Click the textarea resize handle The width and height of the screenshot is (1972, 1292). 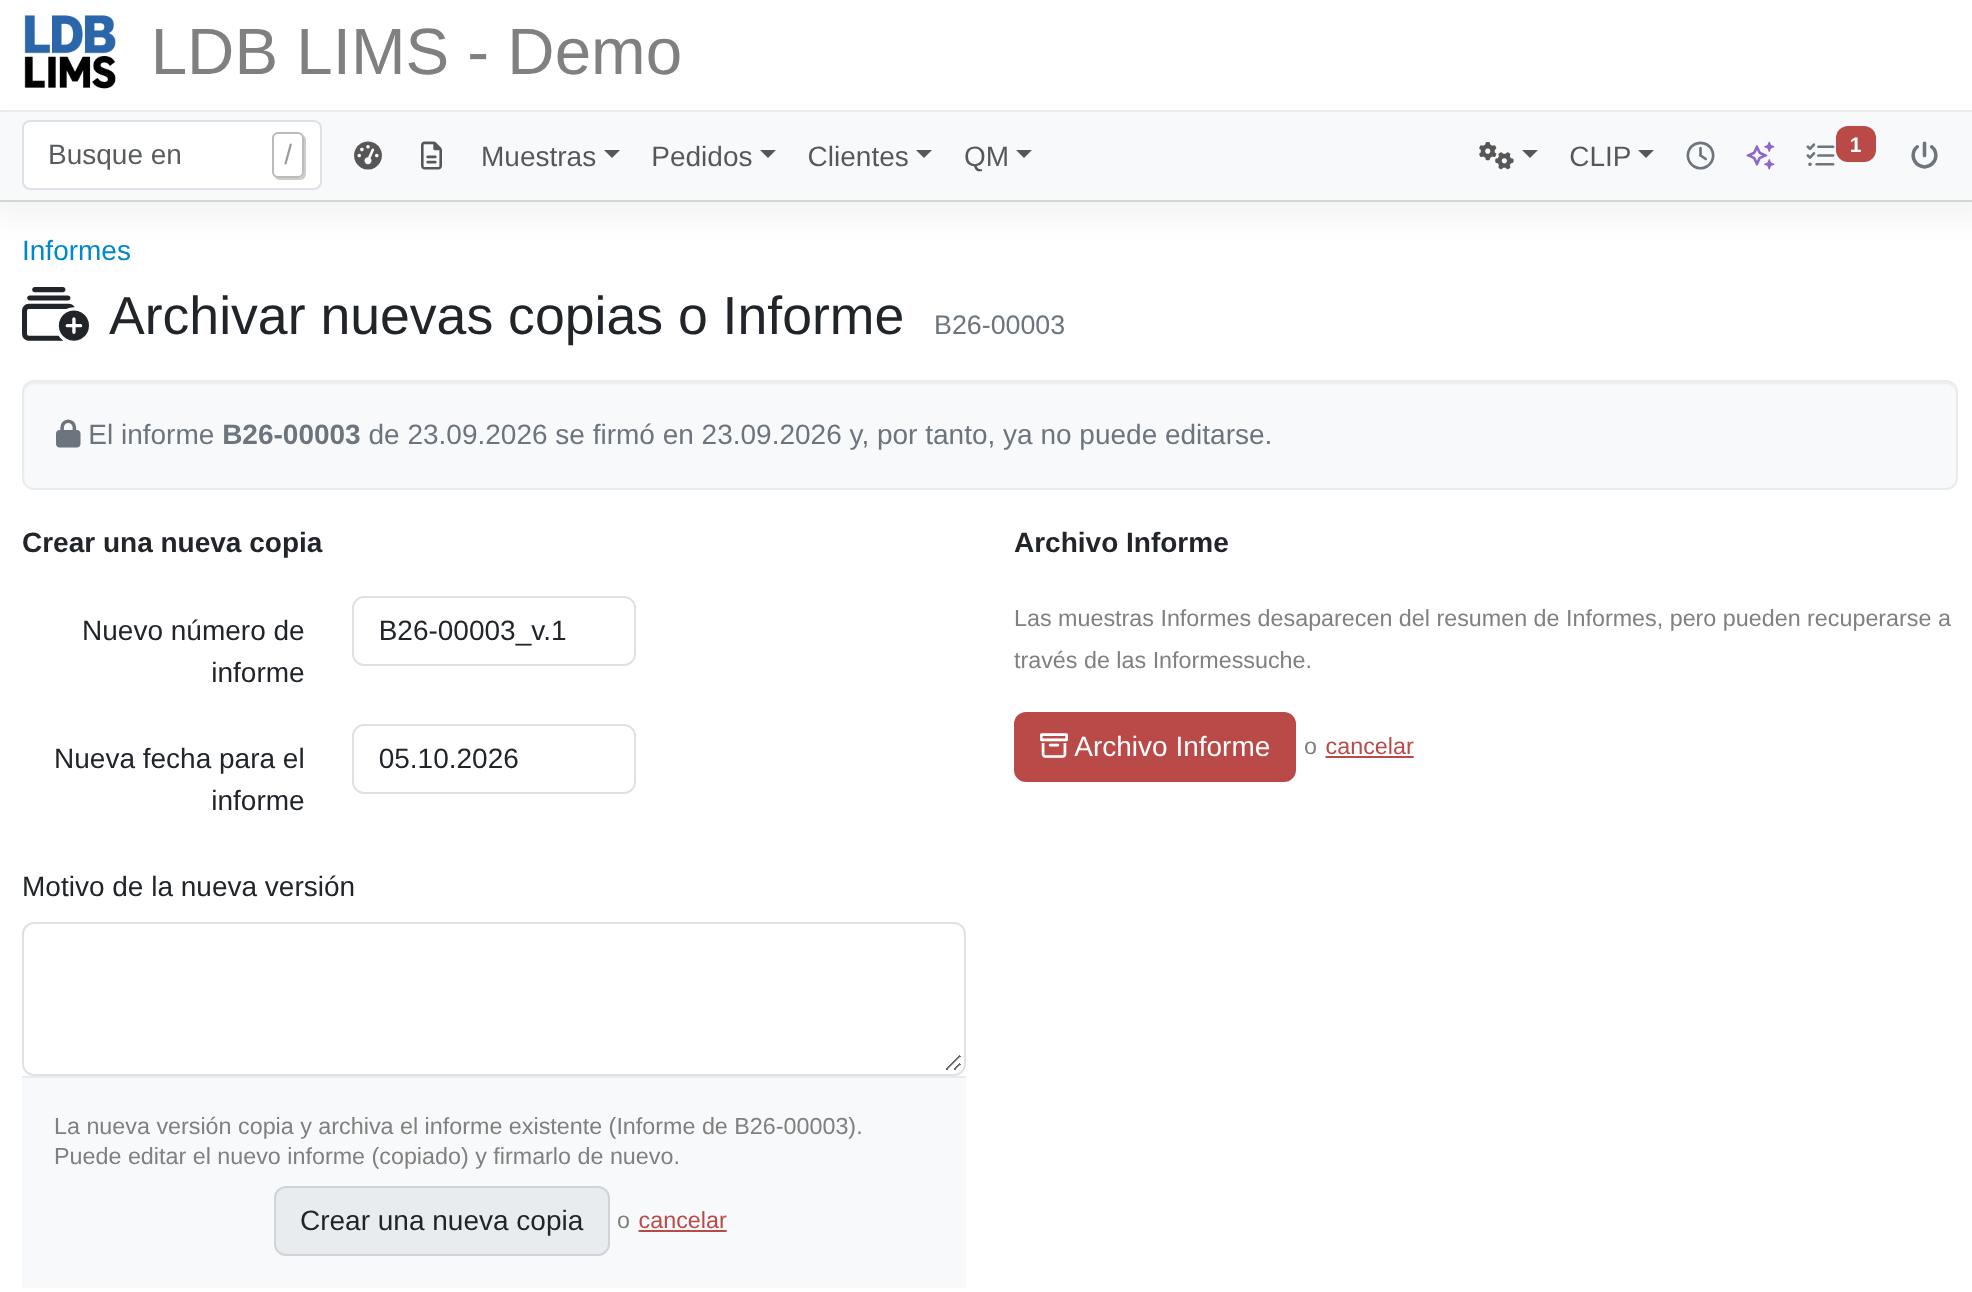point(954,1063)
